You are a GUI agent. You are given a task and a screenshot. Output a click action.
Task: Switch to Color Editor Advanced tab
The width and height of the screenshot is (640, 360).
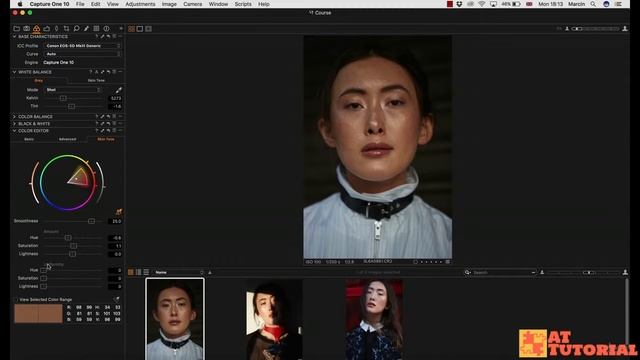click(x=67, y=139)
